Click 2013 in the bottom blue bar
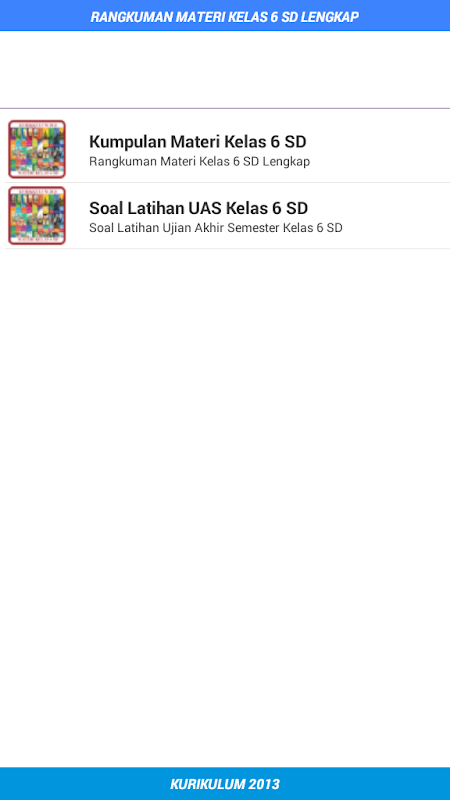This screenshot has width=450, height=800. click(x=264, y=784)
